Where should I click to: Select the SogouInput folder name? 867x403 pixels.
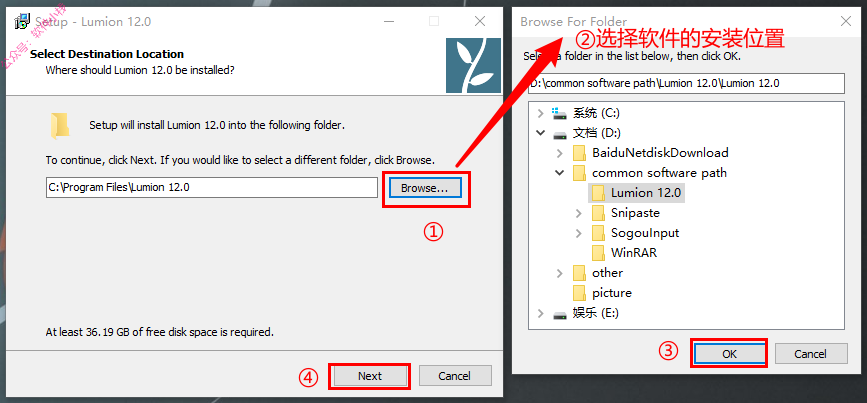point(645,233)
